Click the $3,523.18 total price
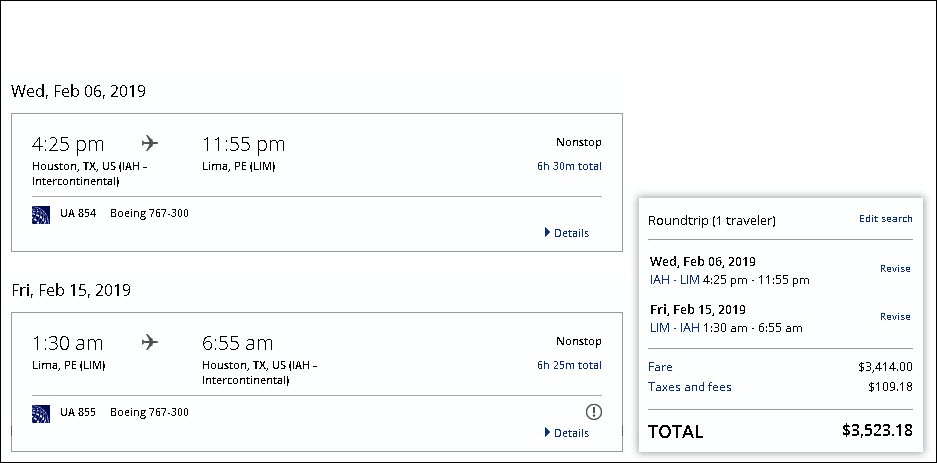Image resolution: width=937 pixels, height=463 pixels. [877, 432]
